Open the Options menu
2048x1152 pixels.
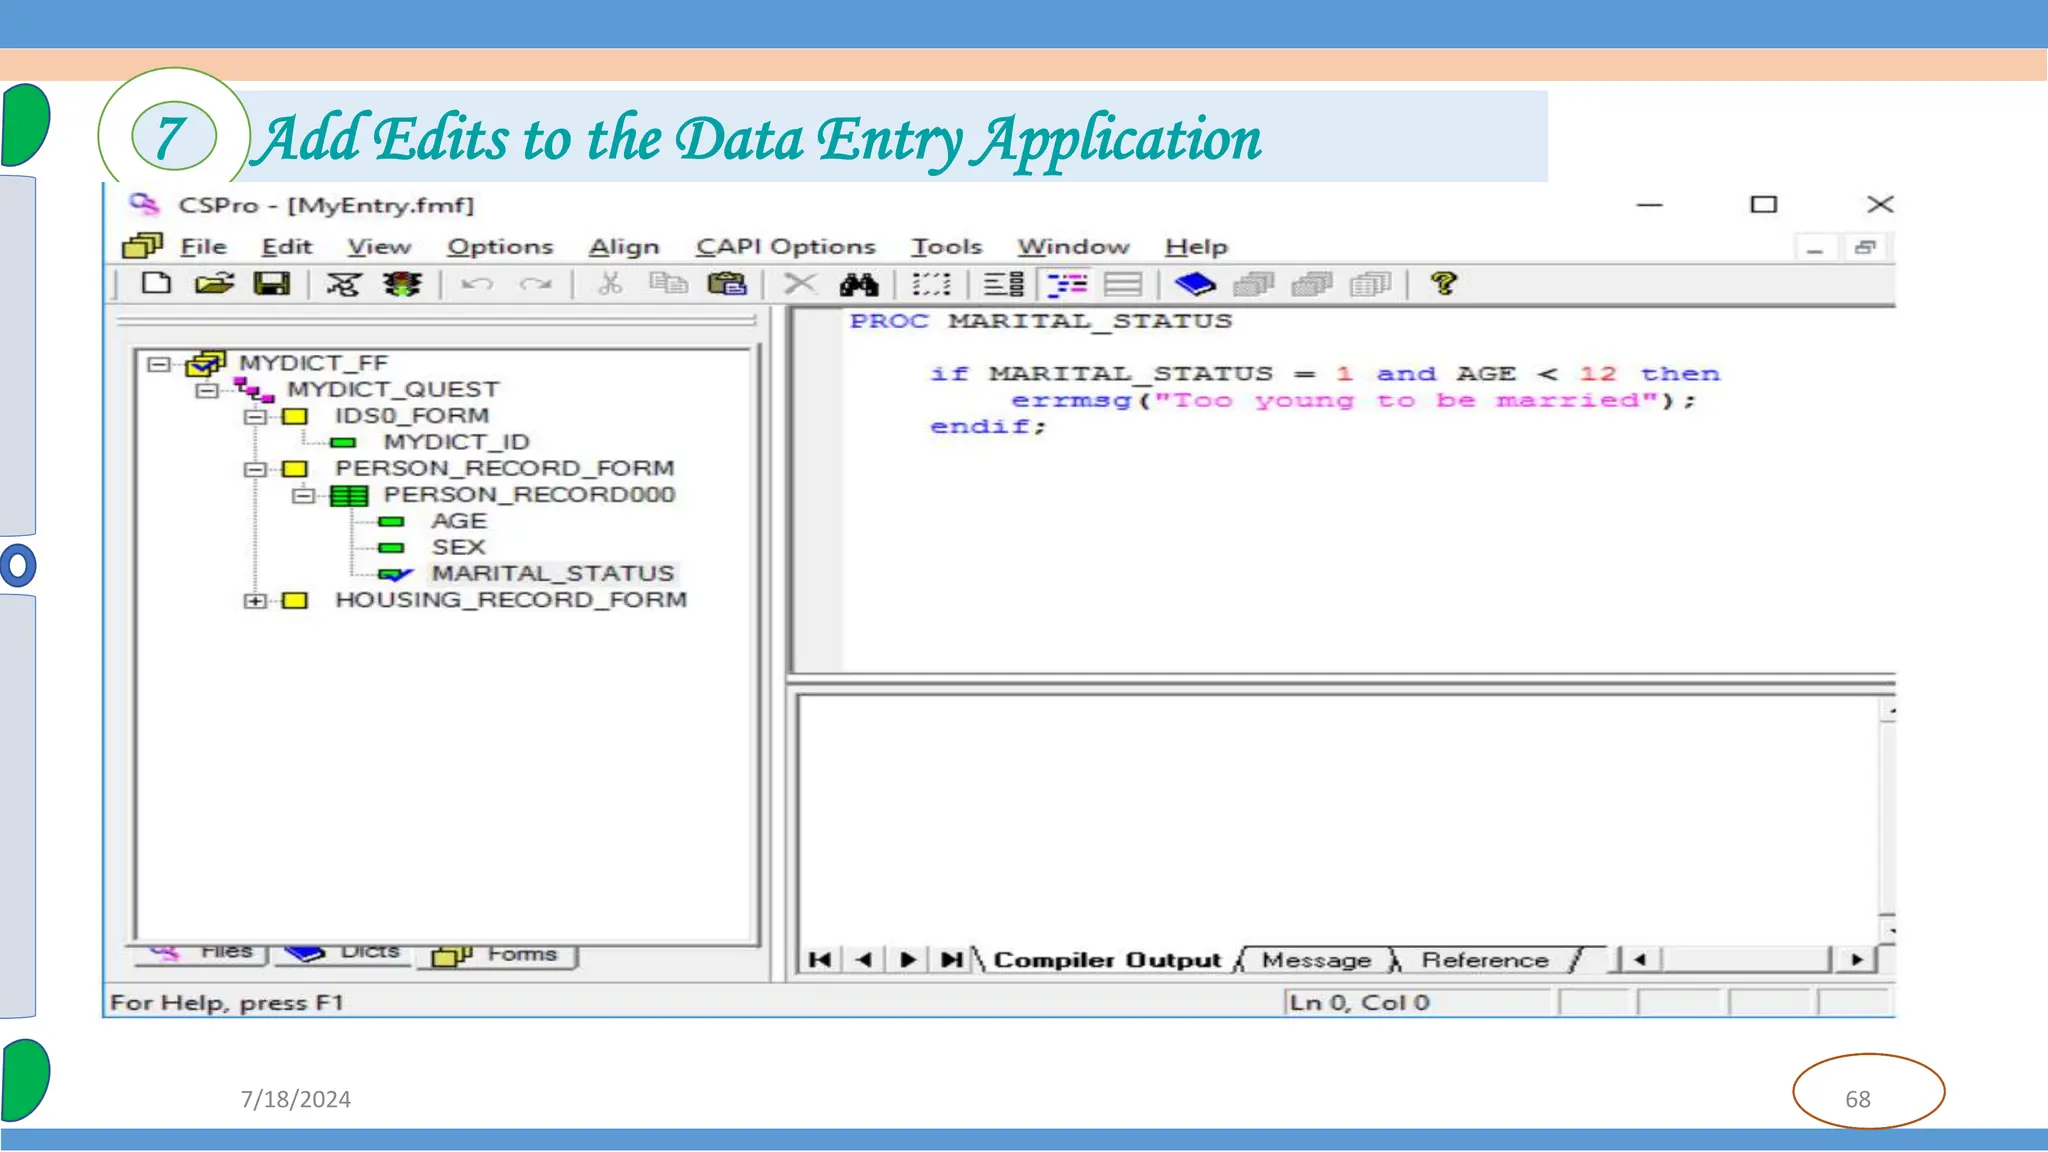pyautogui.click(x=500, y=246)
